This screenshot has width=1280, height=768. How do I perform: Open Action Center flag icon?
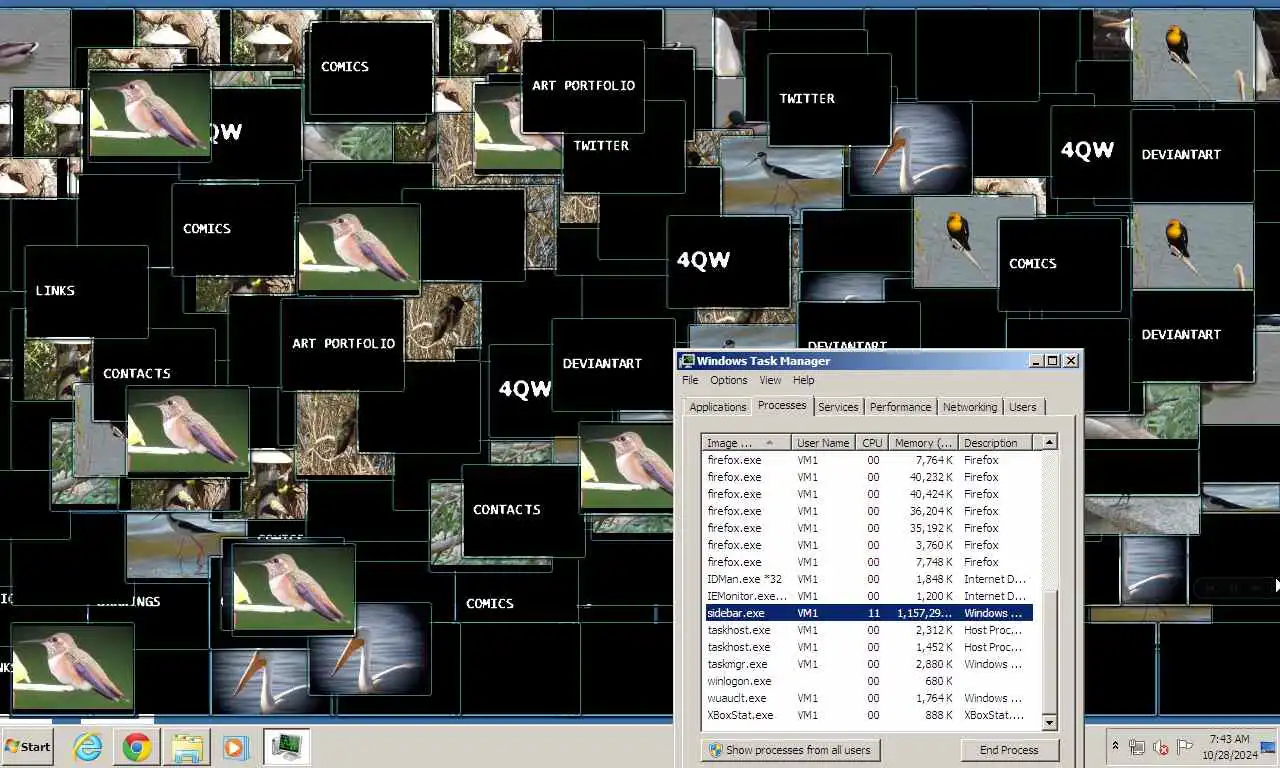[1185, 747]
